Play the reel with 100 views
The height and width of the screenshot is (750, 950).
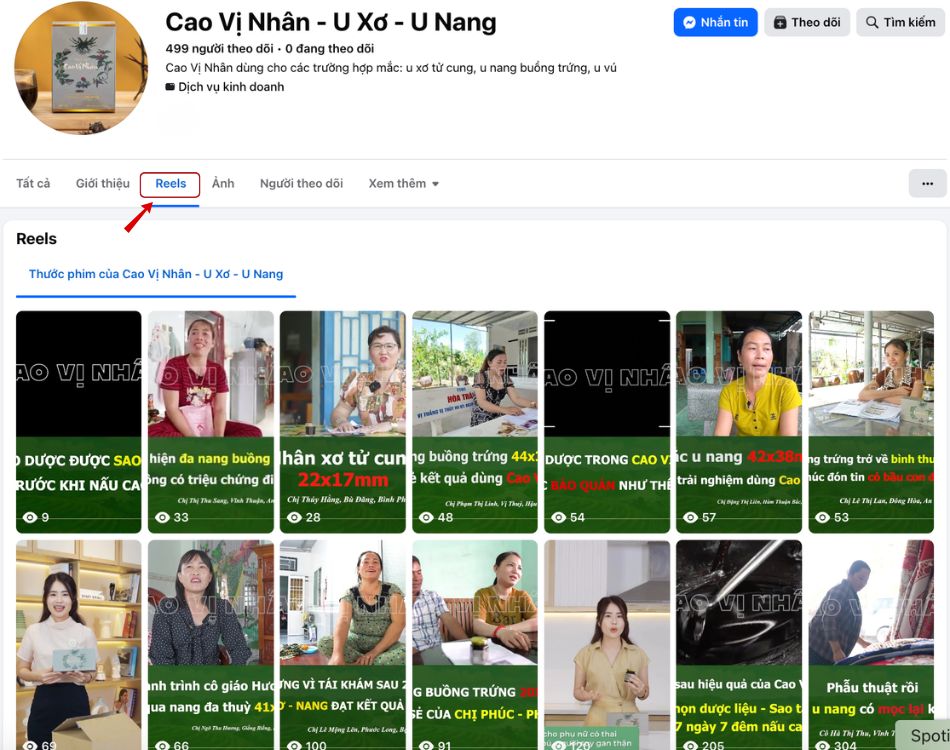pyautogui.click(x=343, y=645)
